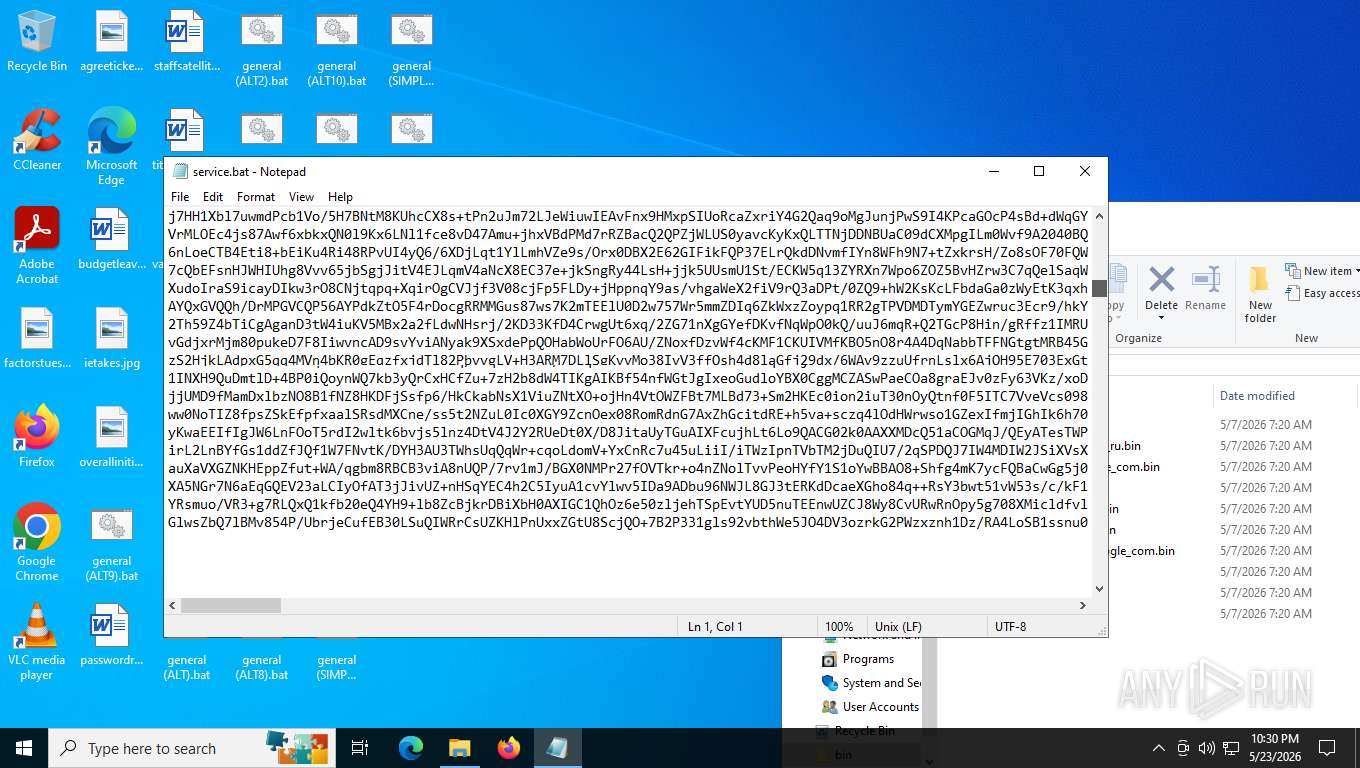Click the Notepad vertical scroll up arrow

1099,216
